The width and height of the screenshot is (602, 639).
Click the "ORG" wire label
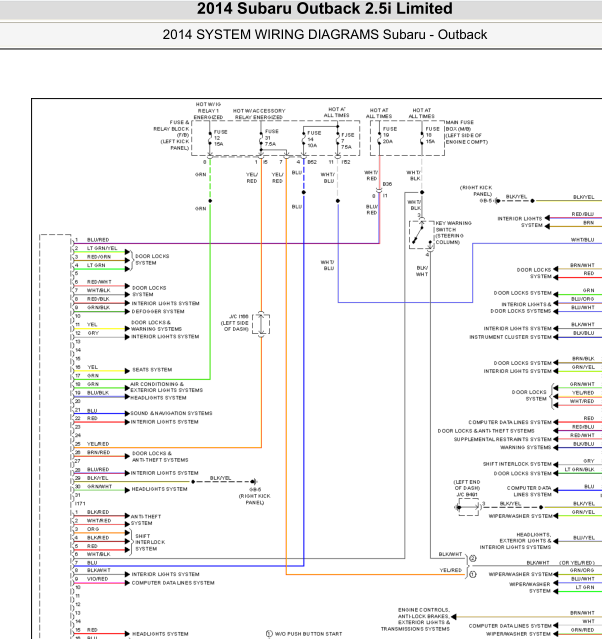(x=93, y=529)
